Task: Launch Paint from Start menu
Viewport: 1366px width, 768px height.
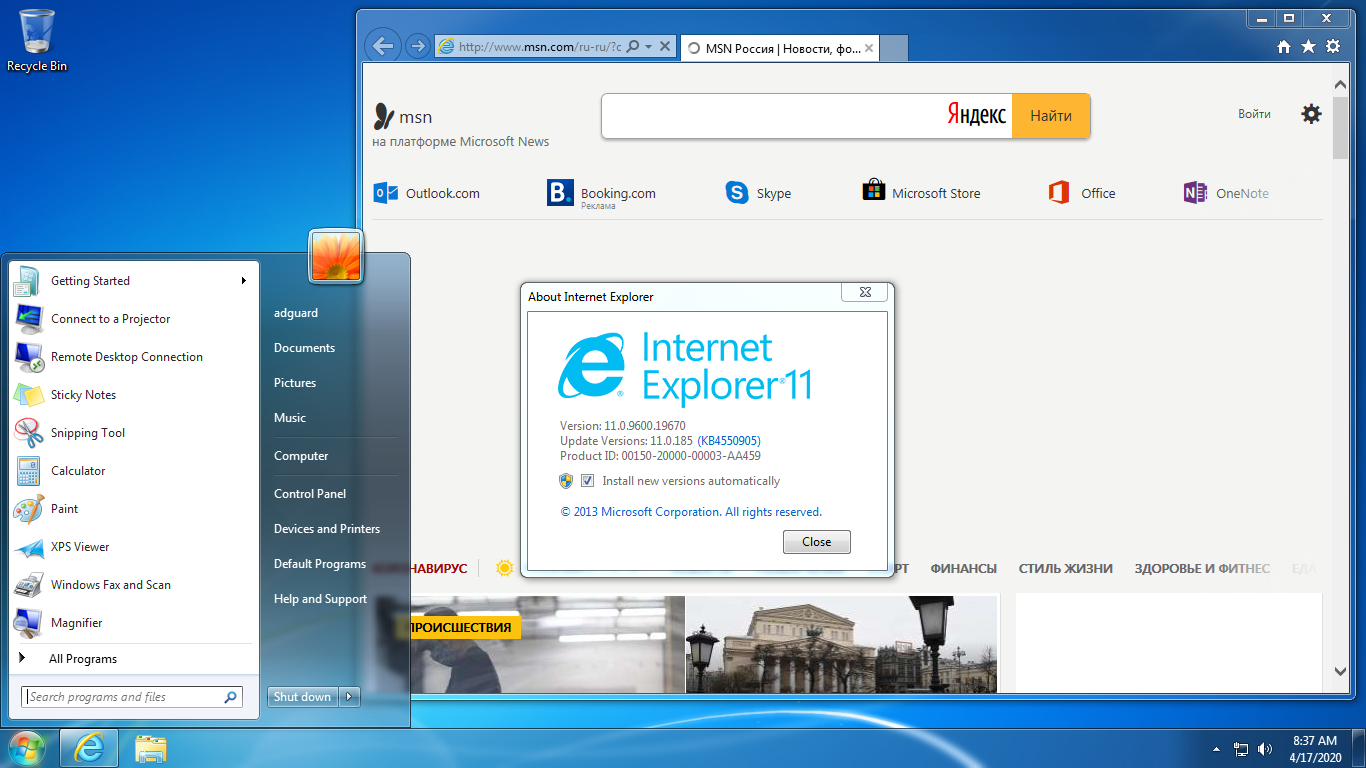Action: 133,509
